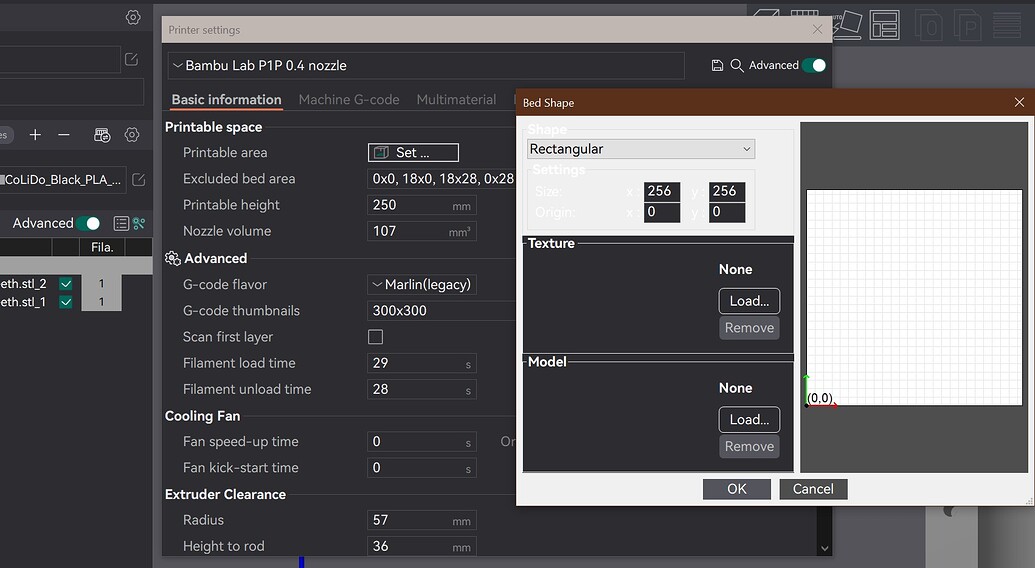Switch to the Machine G-code tab
This screenshot has width=1035, height=568.
349,100
